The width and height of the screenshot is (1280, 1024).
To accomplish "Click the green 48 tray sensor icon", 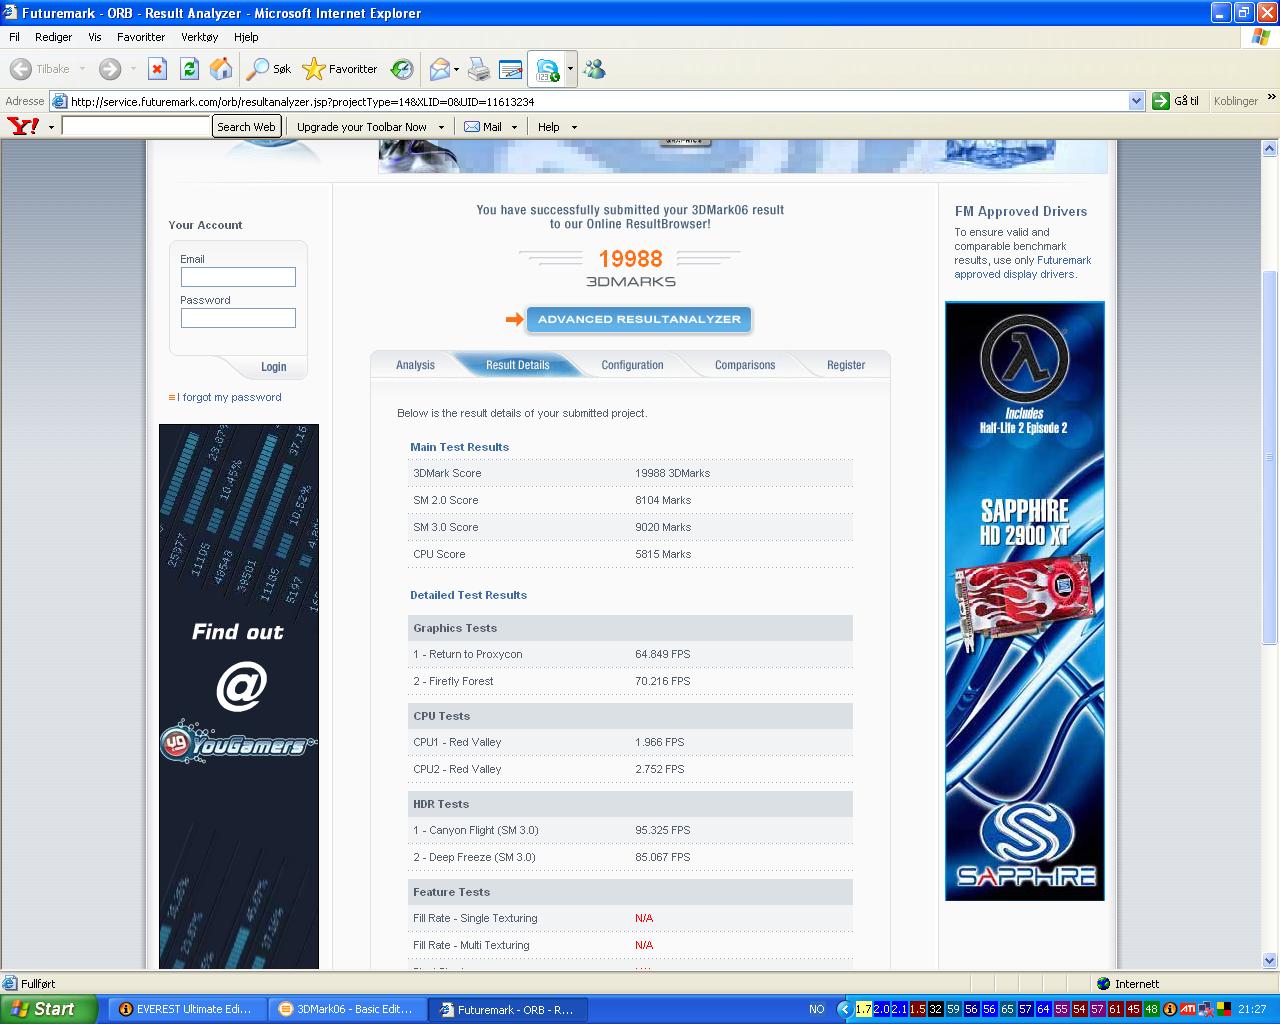I will (1152, 1009).
